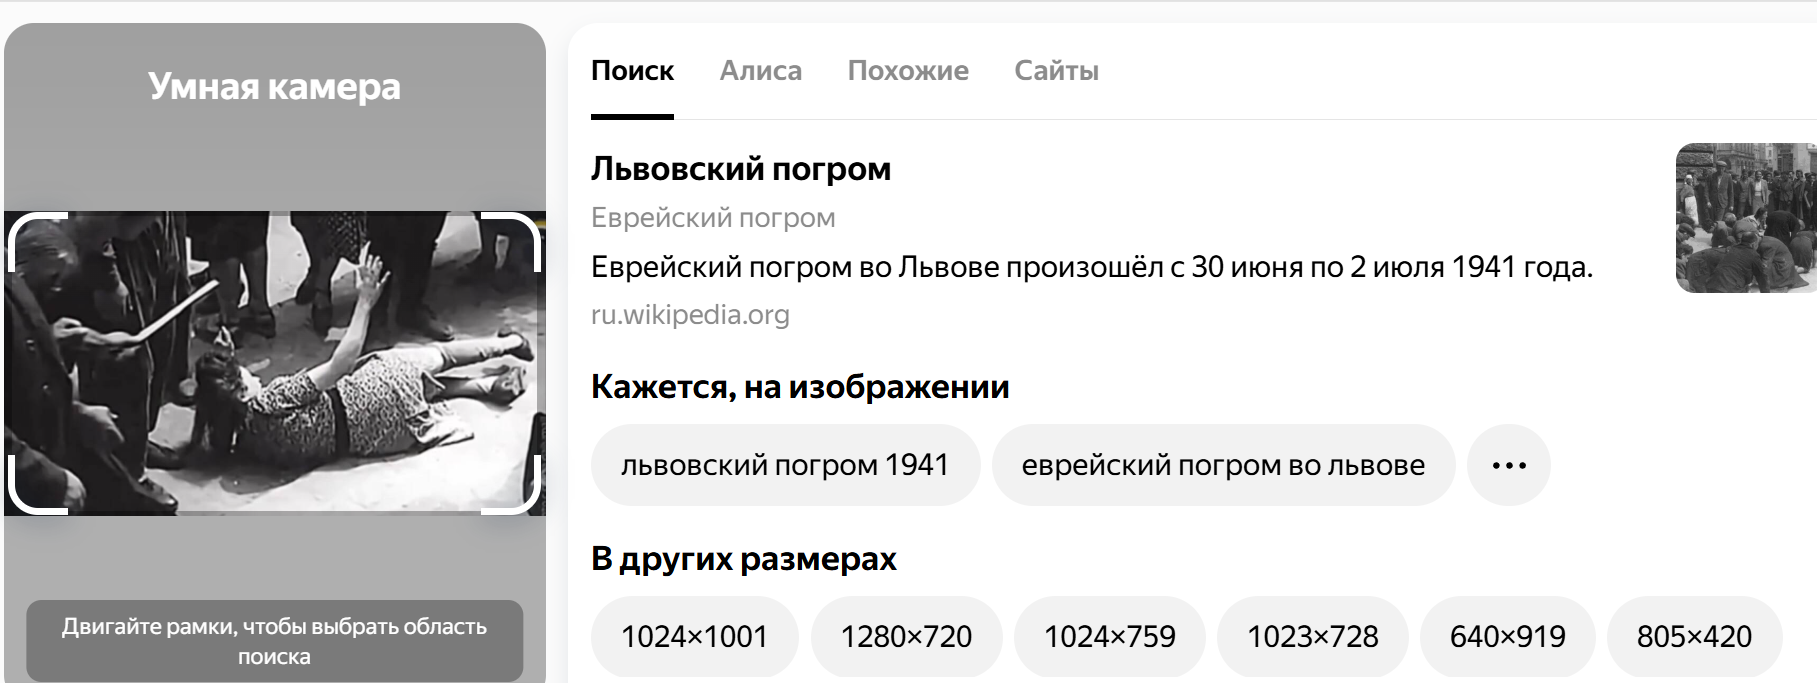Screen dimensions: 1817x683
Task: Open the 805×420 size variant
Action: (1694, 637)
